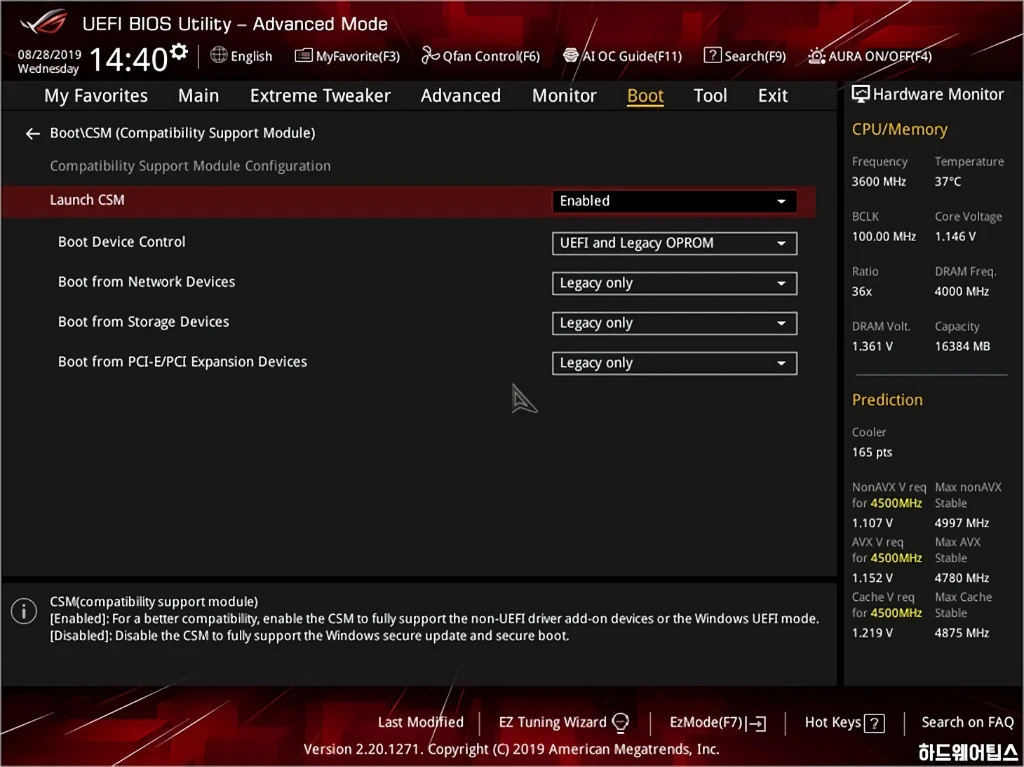Click the 08/28/2019 date text
This screenshot has width=1024, height=767.
50,54
